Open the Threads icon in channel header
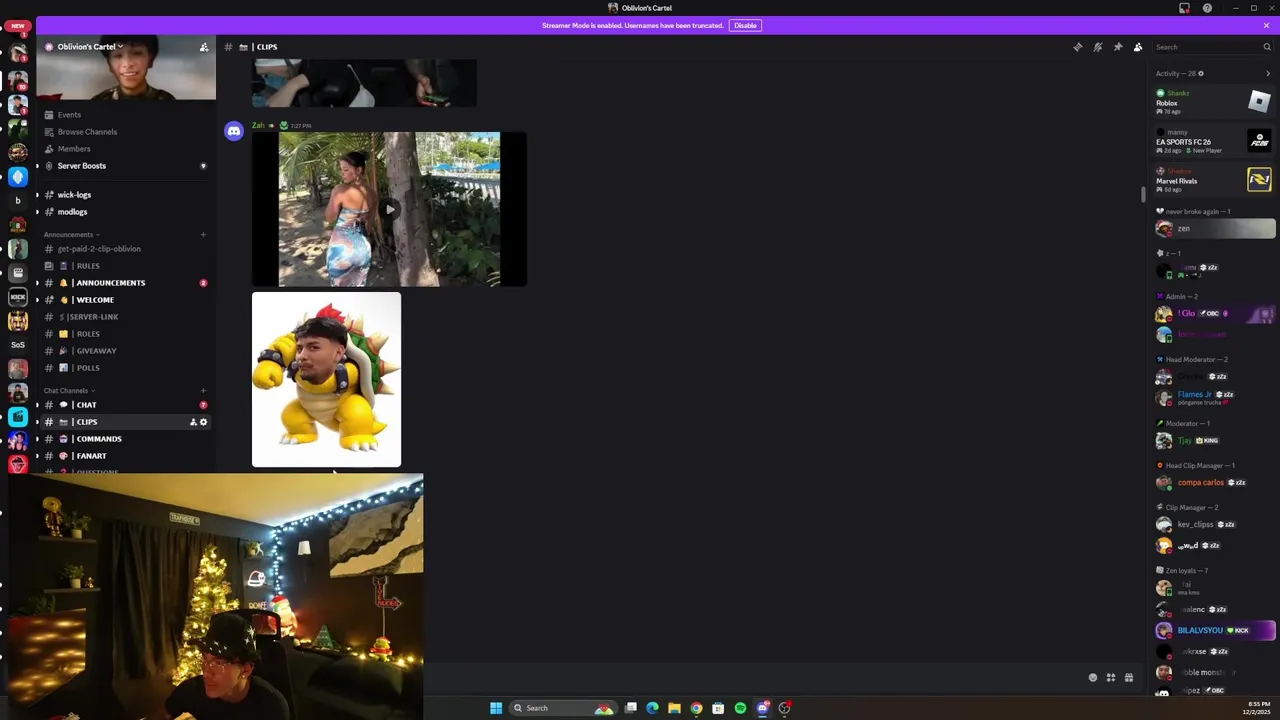1280x720 pixels. point(1077,47)
